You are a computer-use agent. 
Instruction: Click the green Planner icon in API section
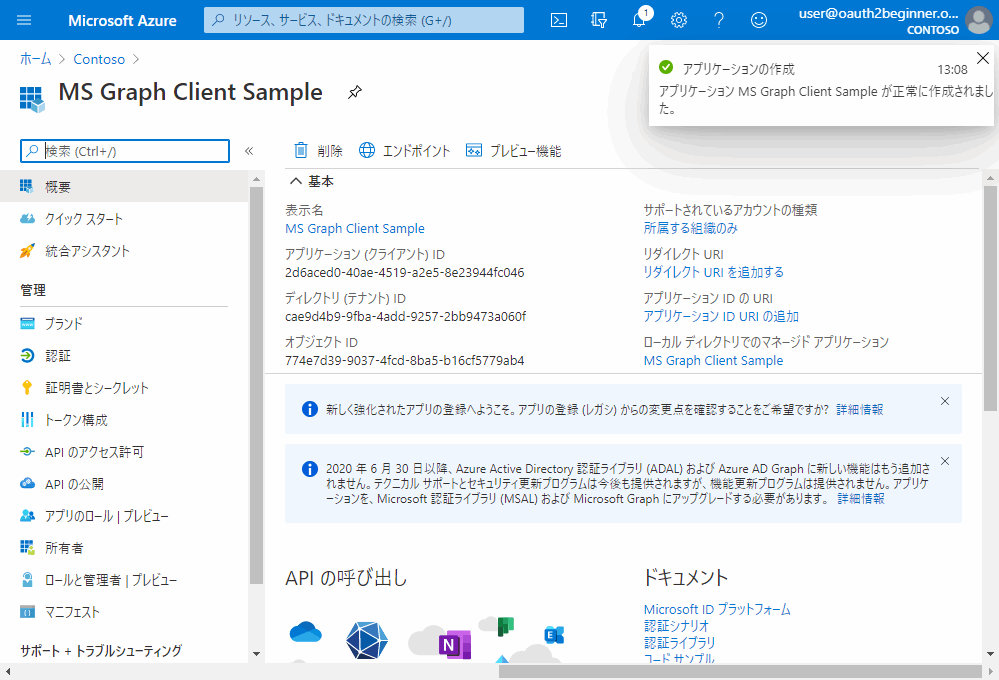coord(505,626)
